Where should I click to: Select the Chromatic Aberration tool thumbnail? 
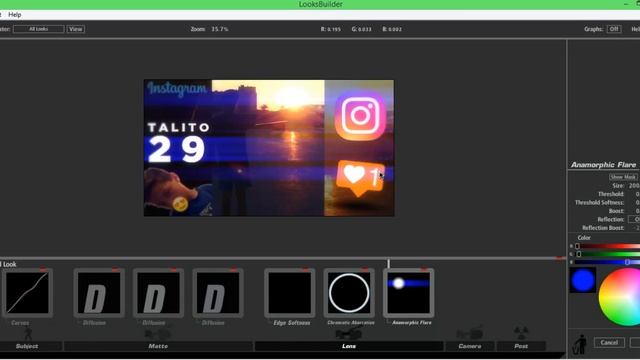tap(349, 293)
